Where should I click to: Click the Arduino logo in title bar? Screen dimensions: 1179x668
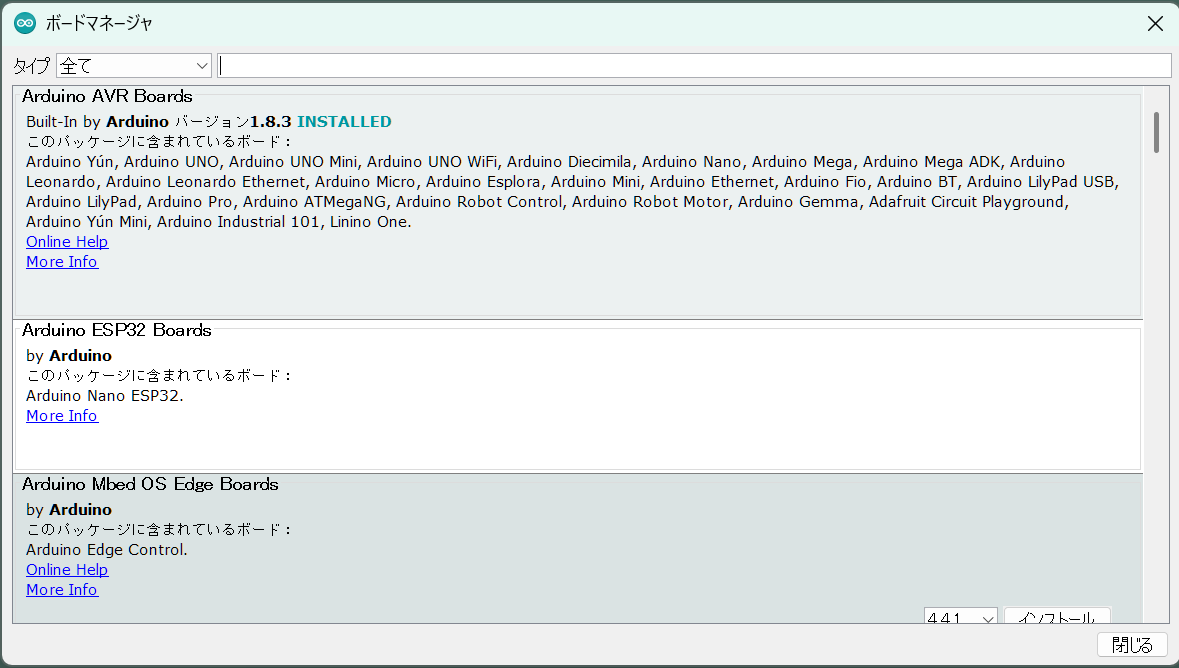pos(25,23)
